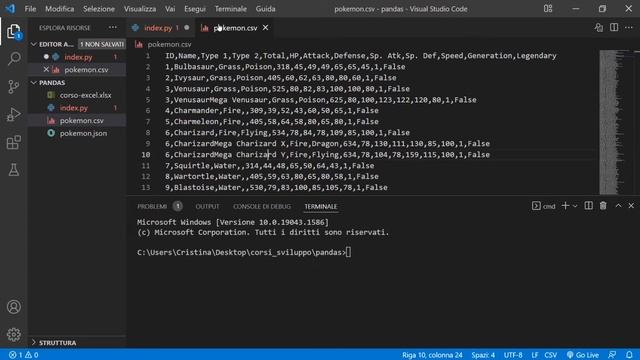Create a new terminal with plus icon
640x360 pixels.
(x=565, y=206)
